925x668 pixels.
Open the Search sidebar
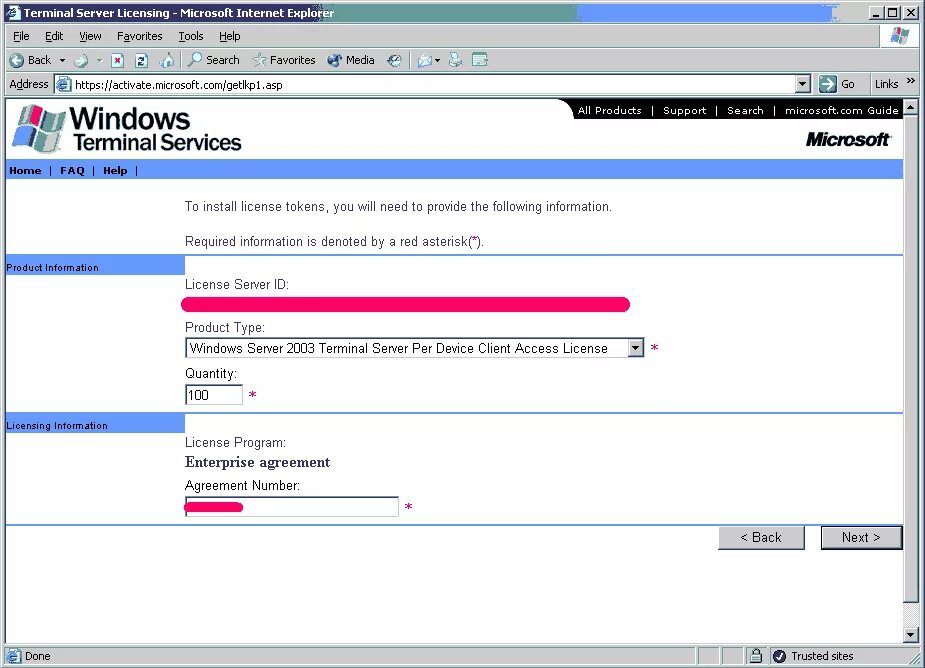212,60
